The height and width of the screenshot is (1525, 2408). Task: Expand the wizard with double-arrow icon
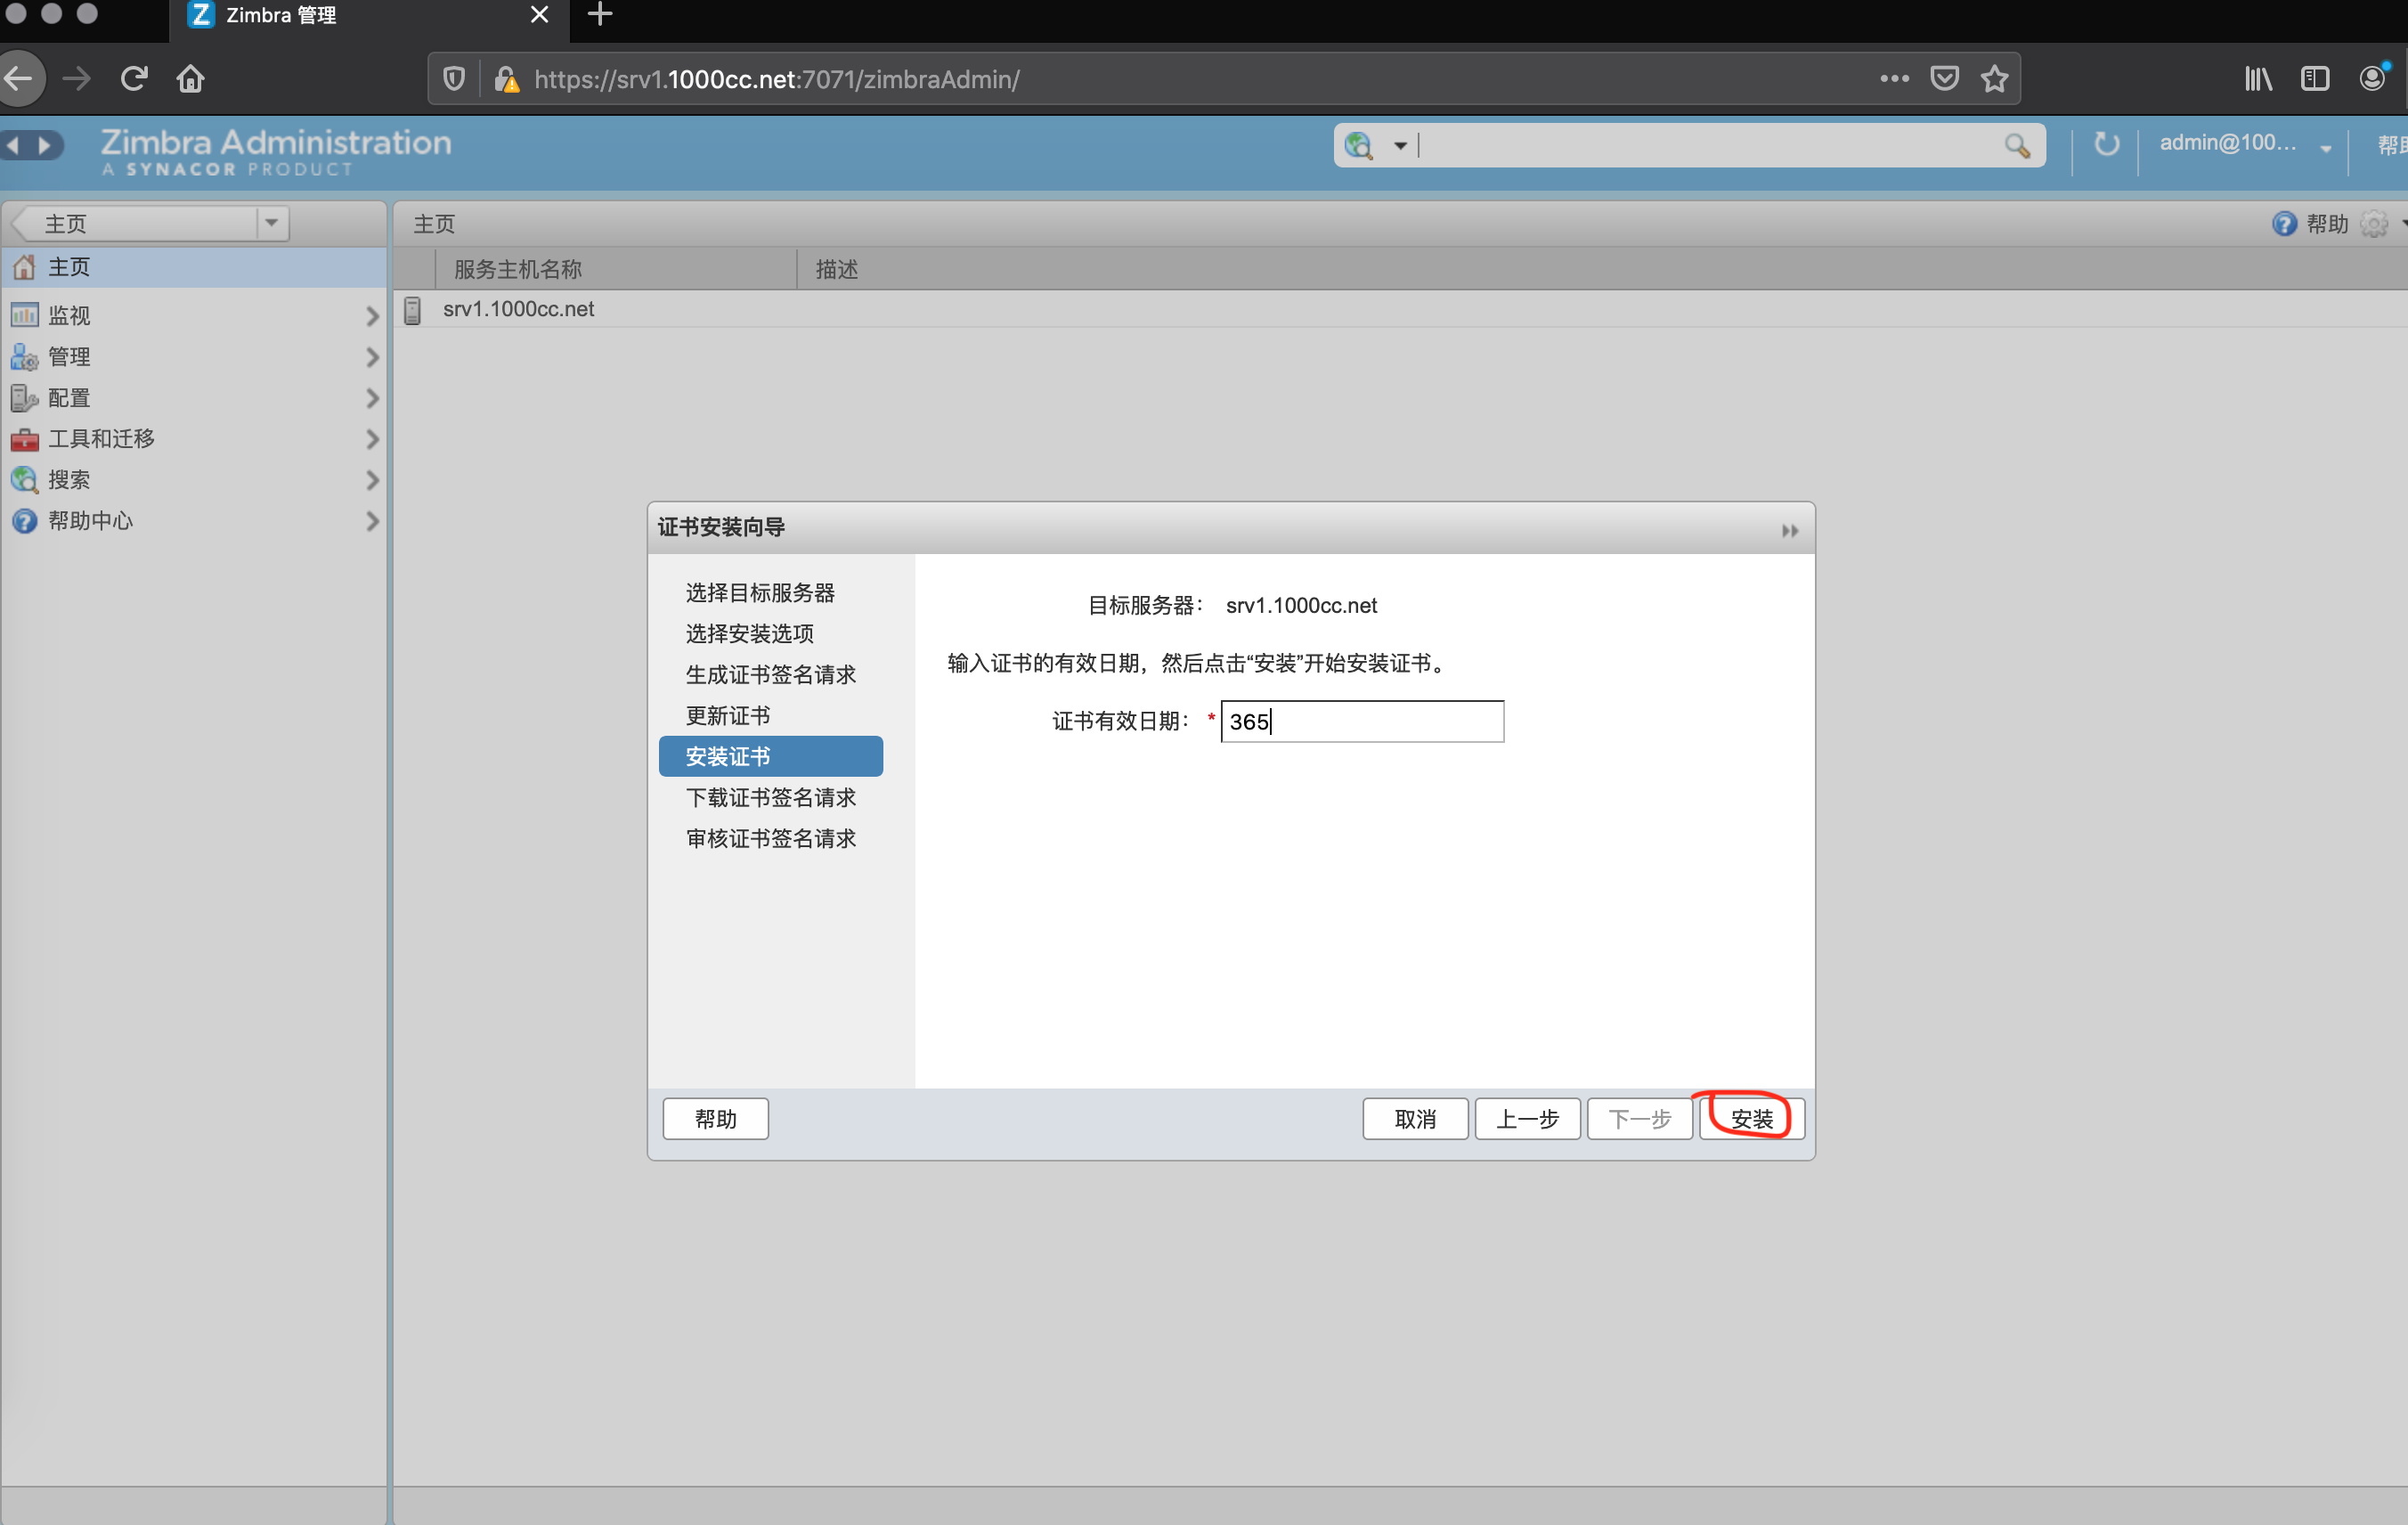1790,530
